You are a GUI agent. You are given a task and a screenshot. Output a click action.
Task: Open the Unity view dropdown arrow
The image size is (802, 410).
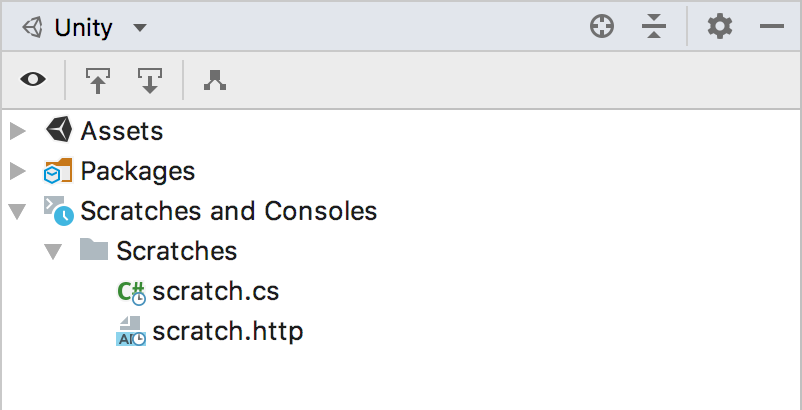coord(140,28)
